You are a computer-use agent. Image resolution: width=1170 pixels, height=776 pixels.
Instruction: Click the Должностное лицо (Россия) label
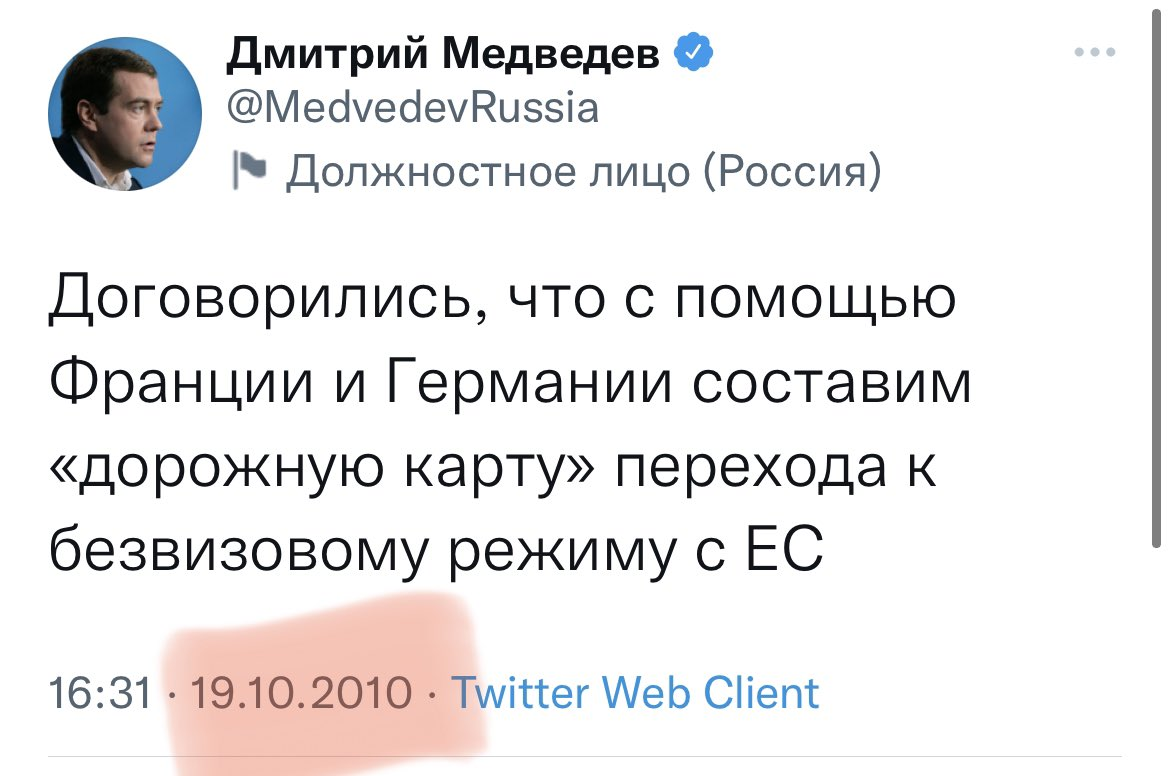(584, 172)
